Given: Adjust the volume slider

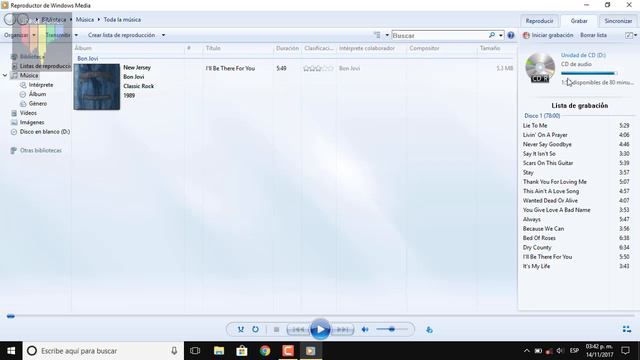Looking at the screenshot, I should (392, 329).
